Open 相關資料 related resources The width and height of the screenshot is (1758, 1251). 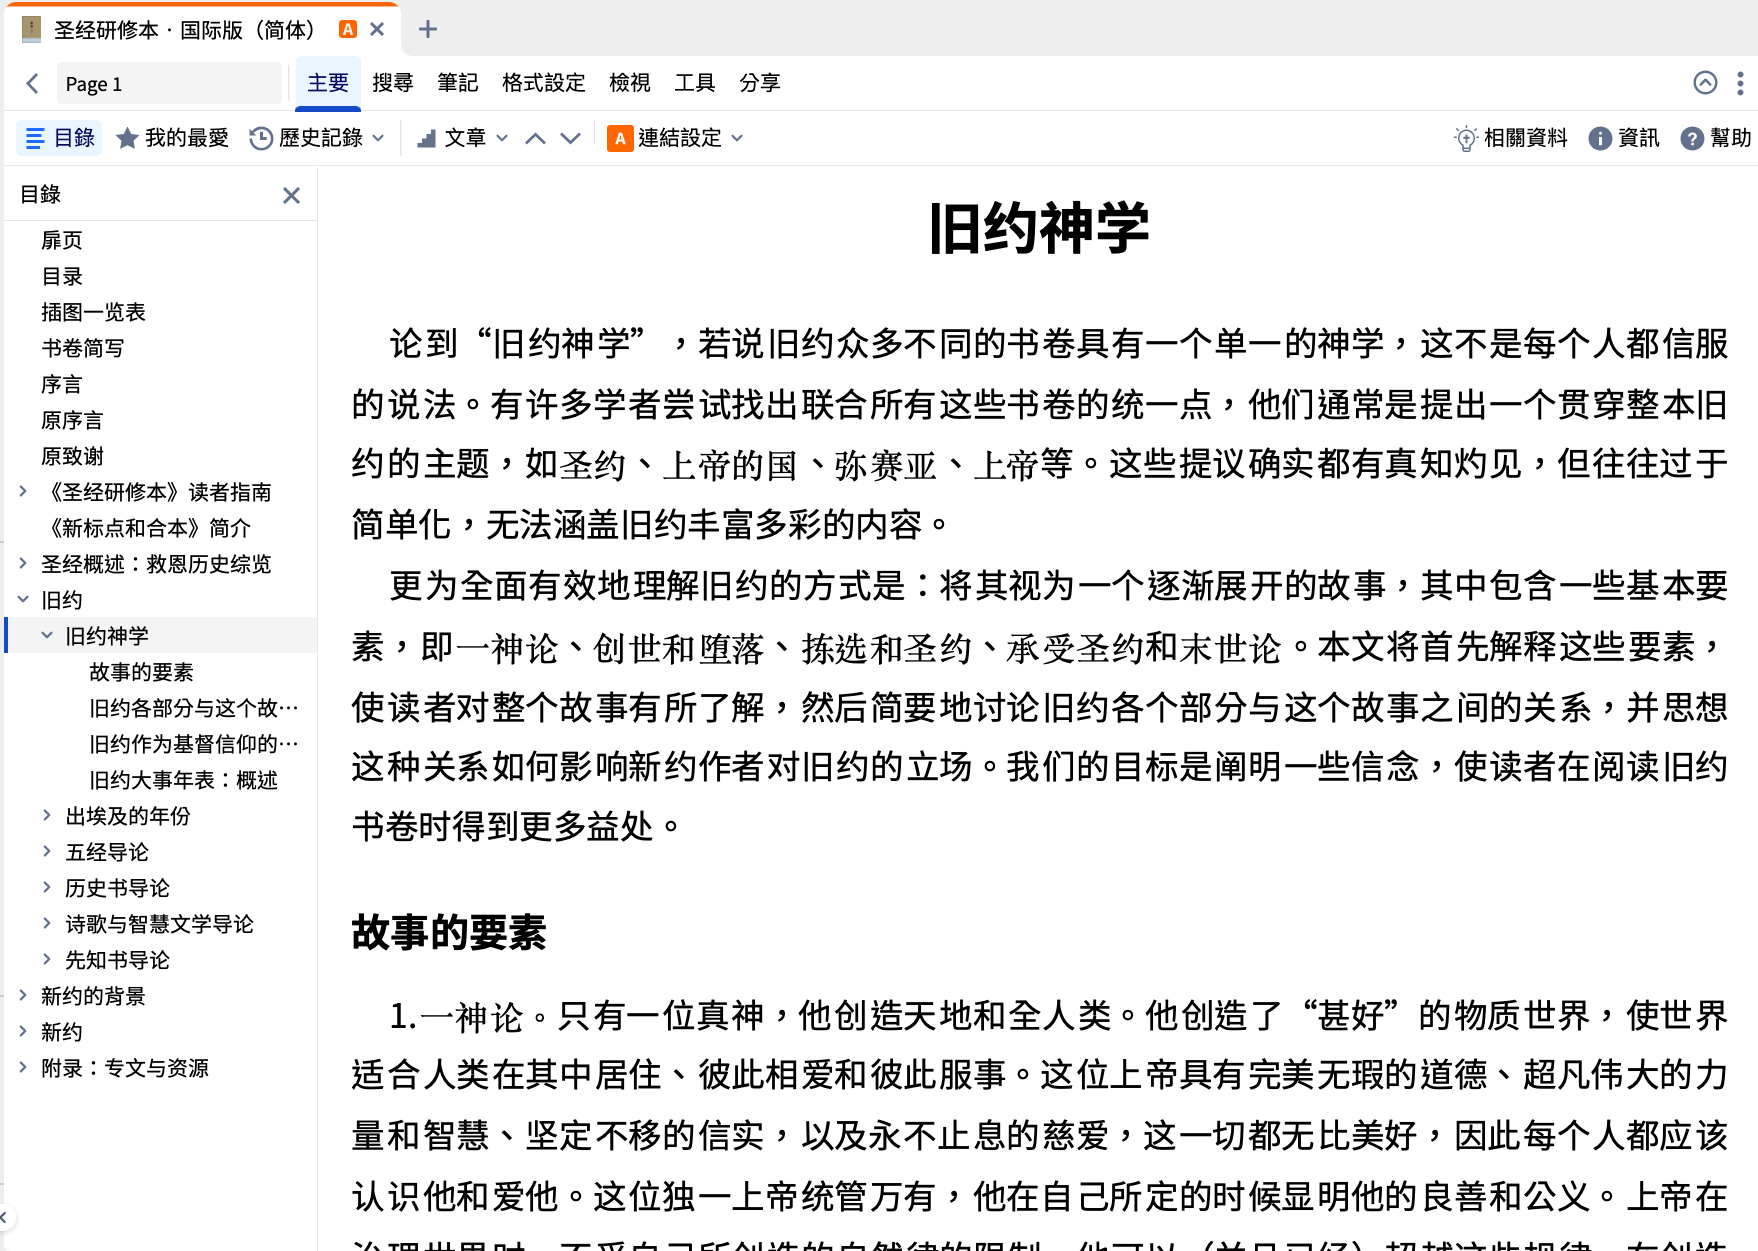point(1511,138)
